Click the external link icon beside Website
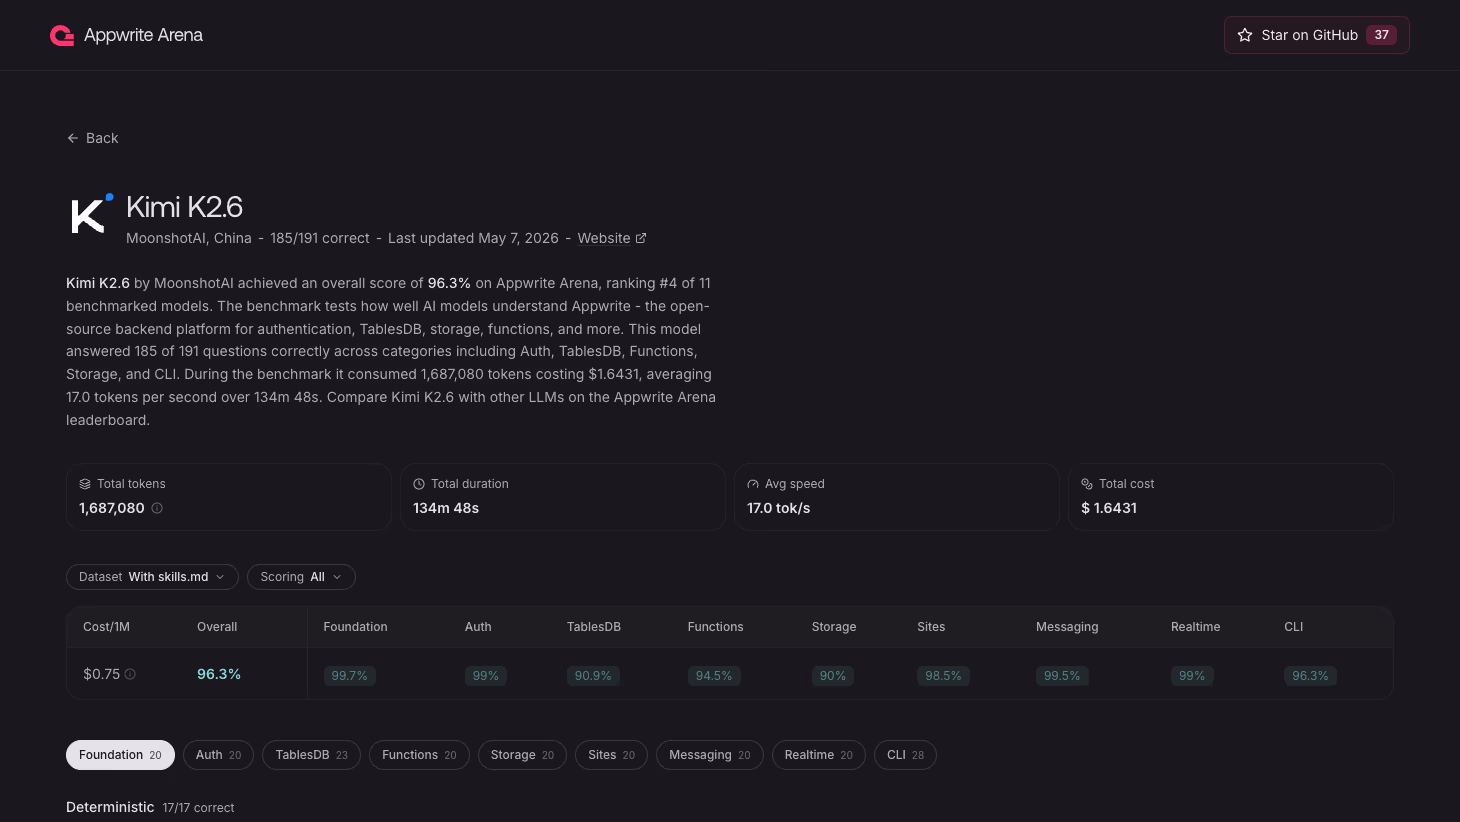Screen dimensions: 1460x822 click(x=641, y=238)
